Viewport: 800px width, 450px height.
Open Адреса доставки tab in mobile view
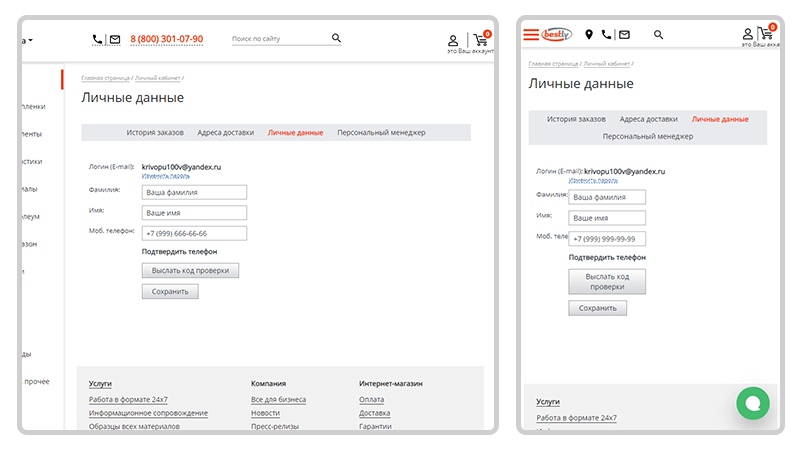pyautogui.click(x=648, y=119)
